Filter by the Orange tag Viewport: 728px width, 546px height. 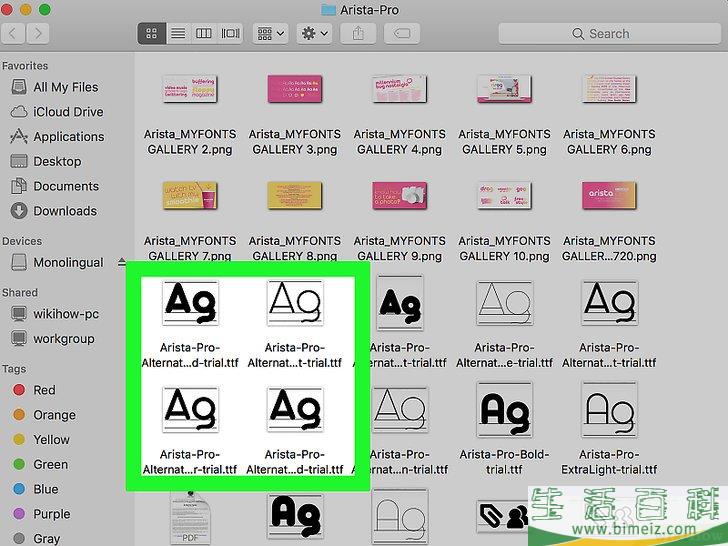point(45,415)
